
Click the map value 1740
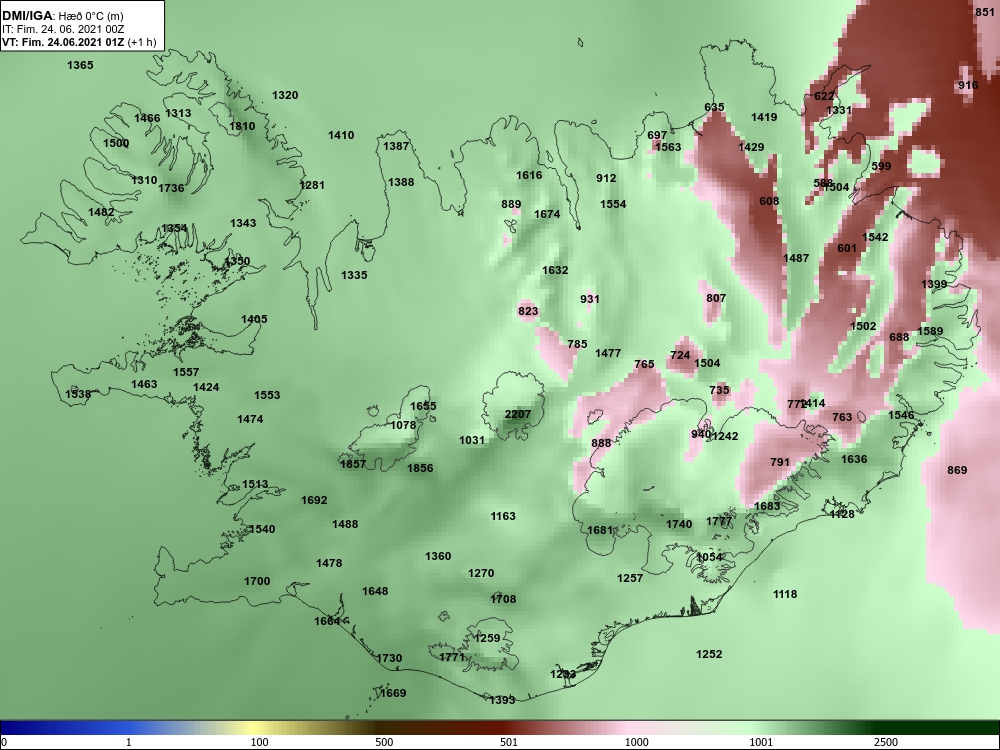pyautogui.click(x=679, y=524)
